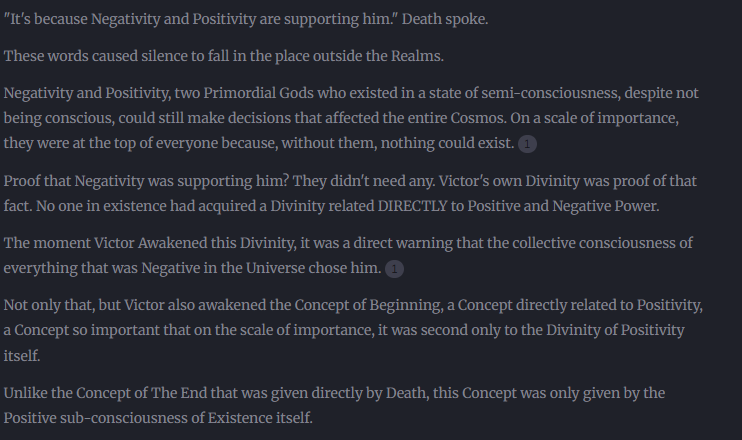This screenshot has height=440, width=742.
Task: Click the paragraph beginning 'Unlike the Concept of The End'
Action: [335, 405]
